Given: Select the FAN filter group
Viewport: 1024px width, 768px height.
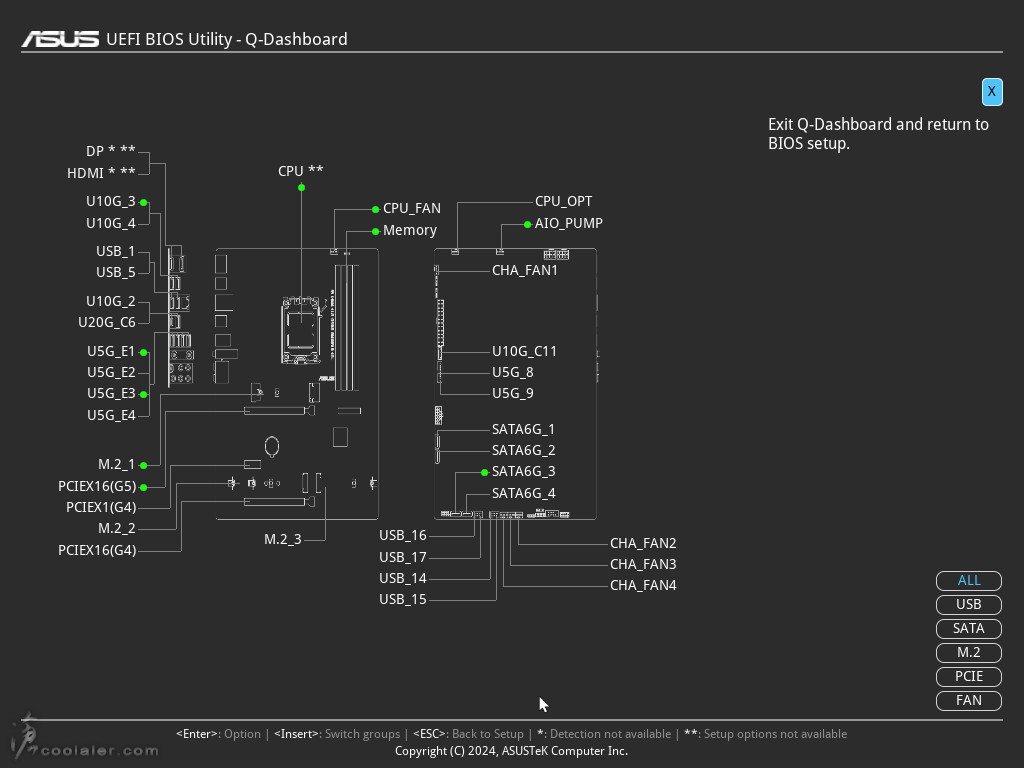Looking at the screenshot, I should [x=968, y=701].
